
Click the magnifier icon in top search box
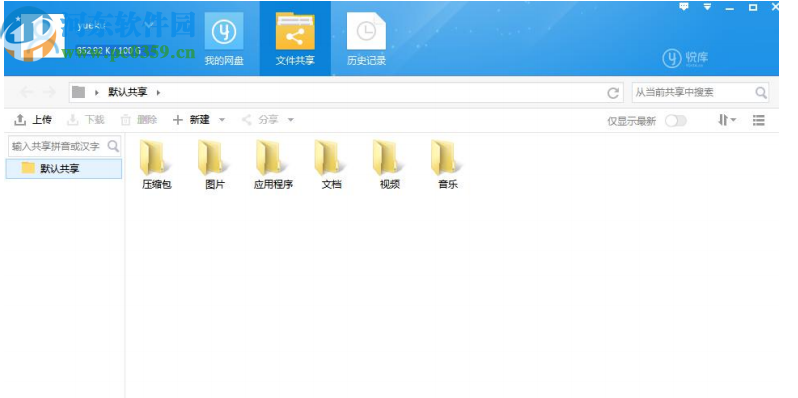(x=761, y=93)
